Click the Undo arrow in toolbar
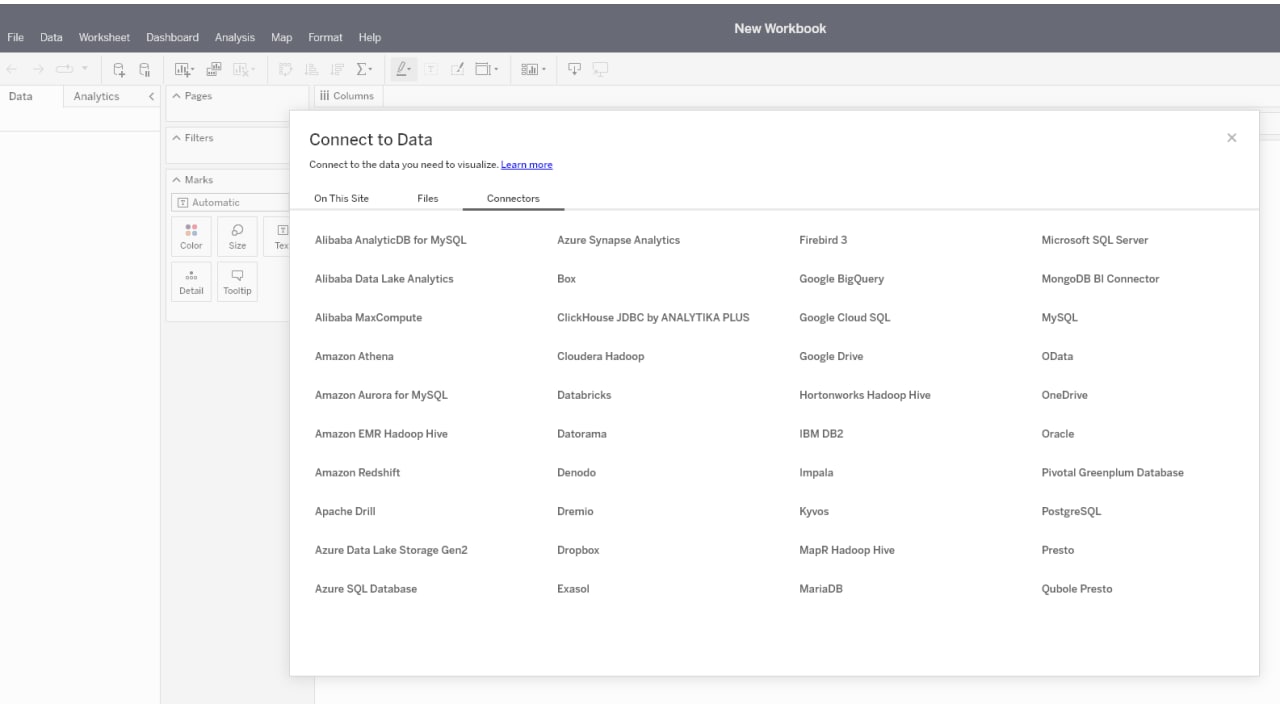 tap(11, 69)
